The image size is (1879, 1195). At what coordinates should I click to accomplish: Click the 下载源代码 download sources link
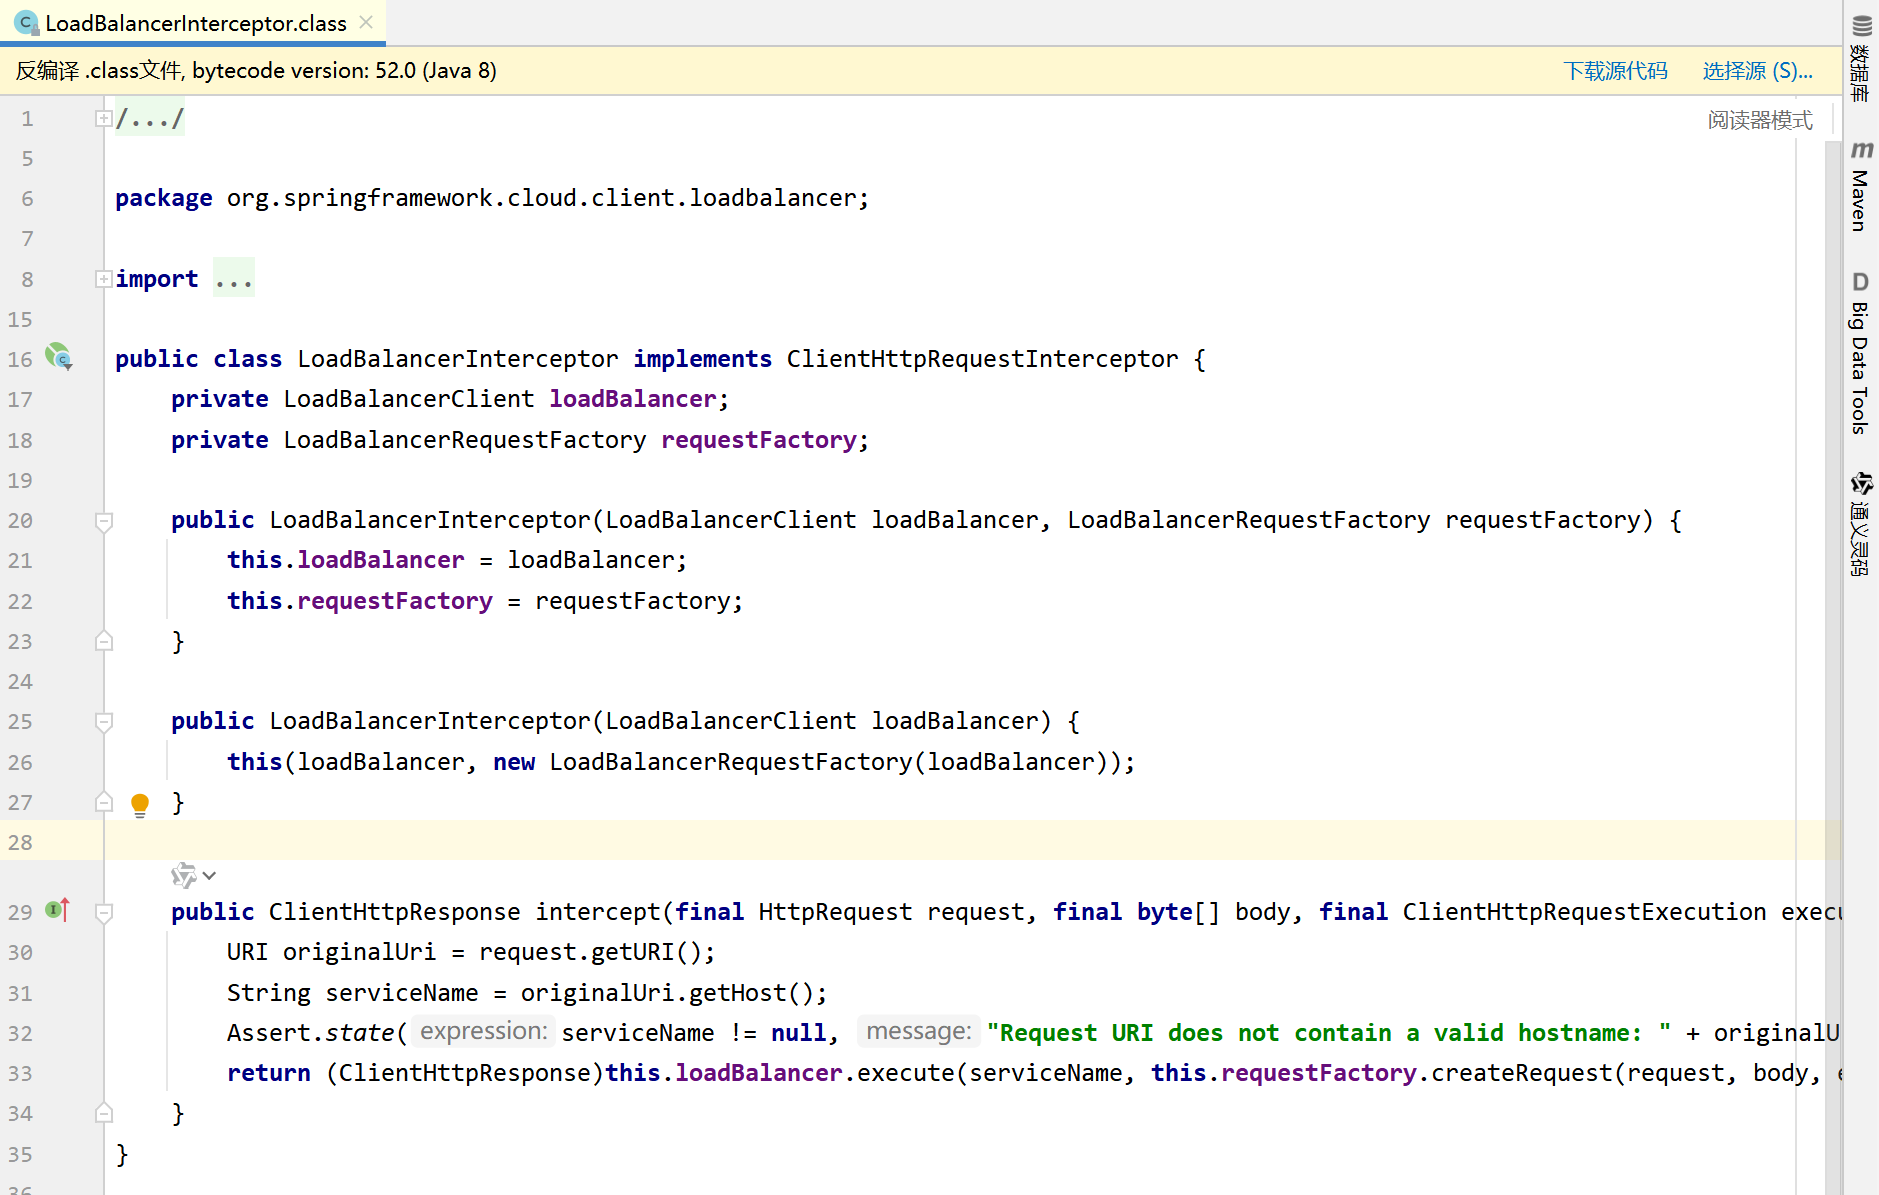point(1615,71)
